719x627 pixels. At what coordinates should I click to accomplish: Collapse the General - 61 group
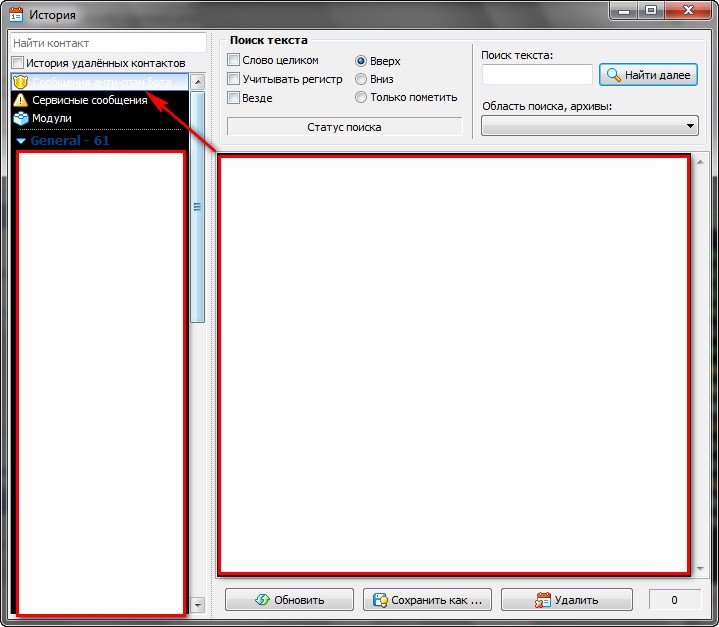pyautogui.click(x=21, y=141)
